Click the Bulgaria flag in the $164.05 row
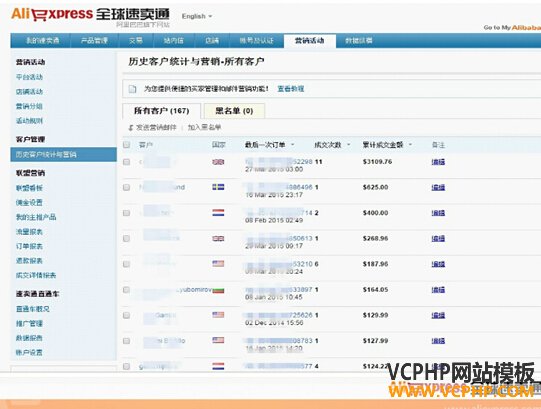The height and width of the screenshot is (409, 541). pyautogui.click(x=218, y=290)
